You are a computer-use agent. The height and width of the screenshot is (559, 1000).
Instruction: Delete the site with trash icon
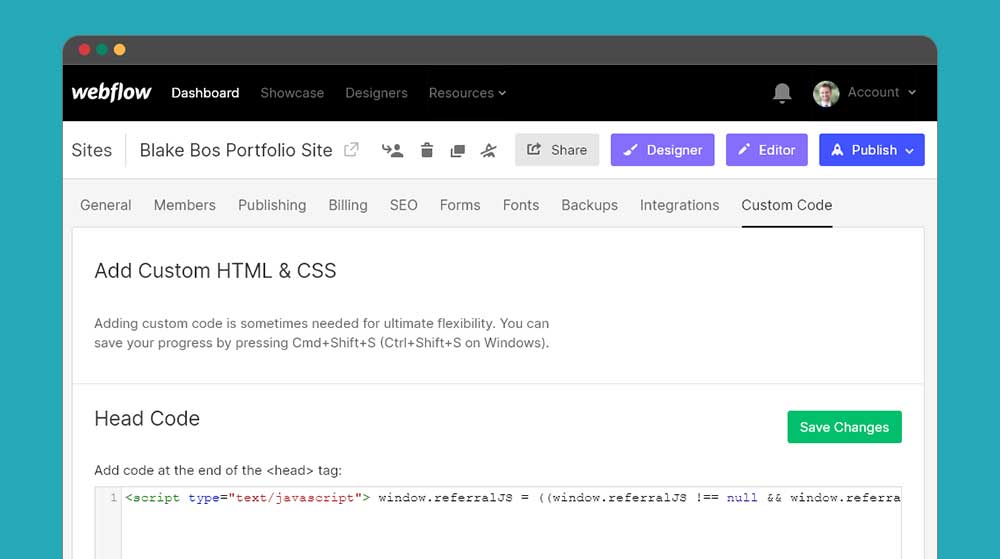click(x=427, y=150)
